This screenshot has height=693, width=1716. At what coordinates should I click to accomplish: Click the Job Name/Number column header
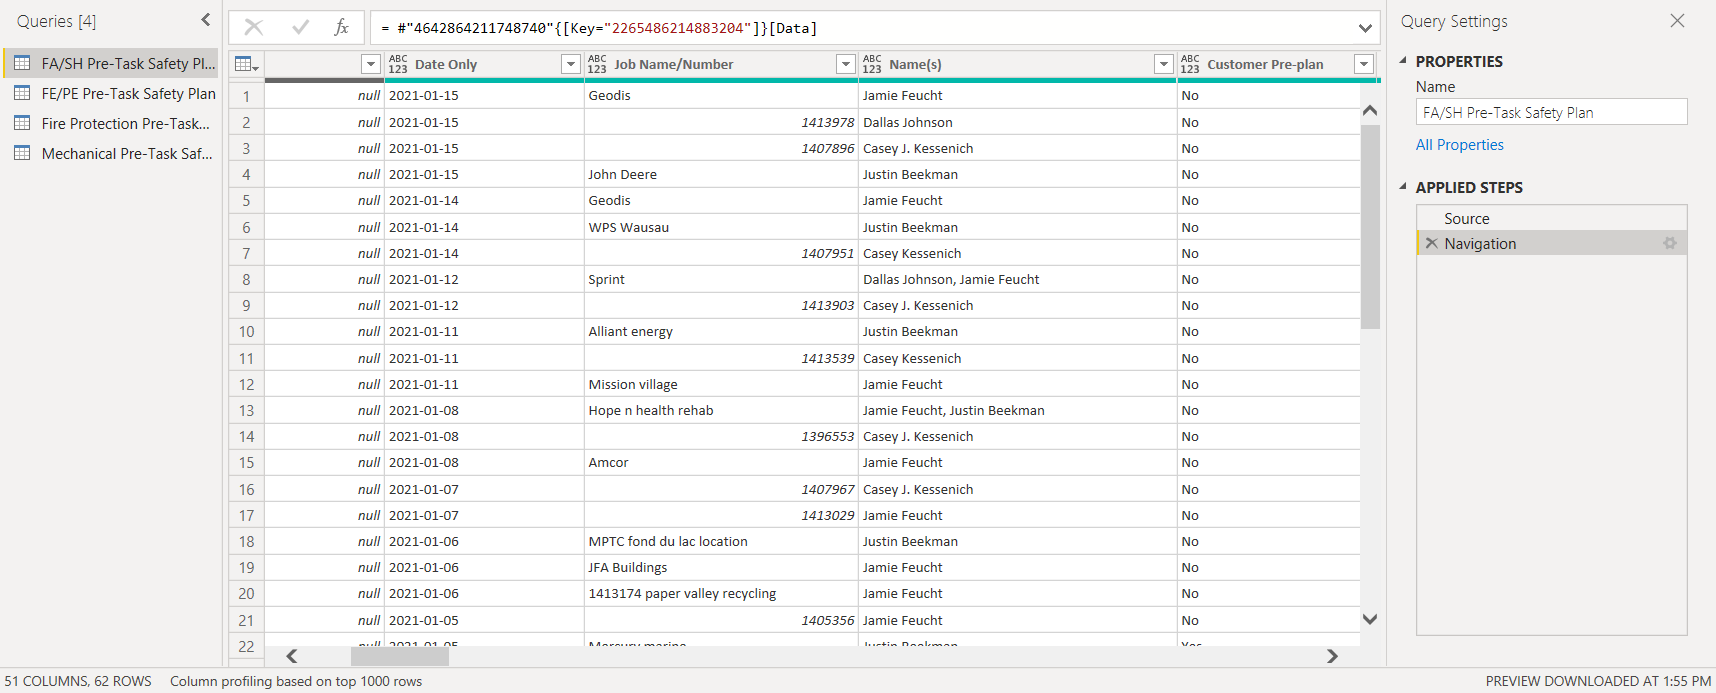pyautogui.click(x=721, y=64)
